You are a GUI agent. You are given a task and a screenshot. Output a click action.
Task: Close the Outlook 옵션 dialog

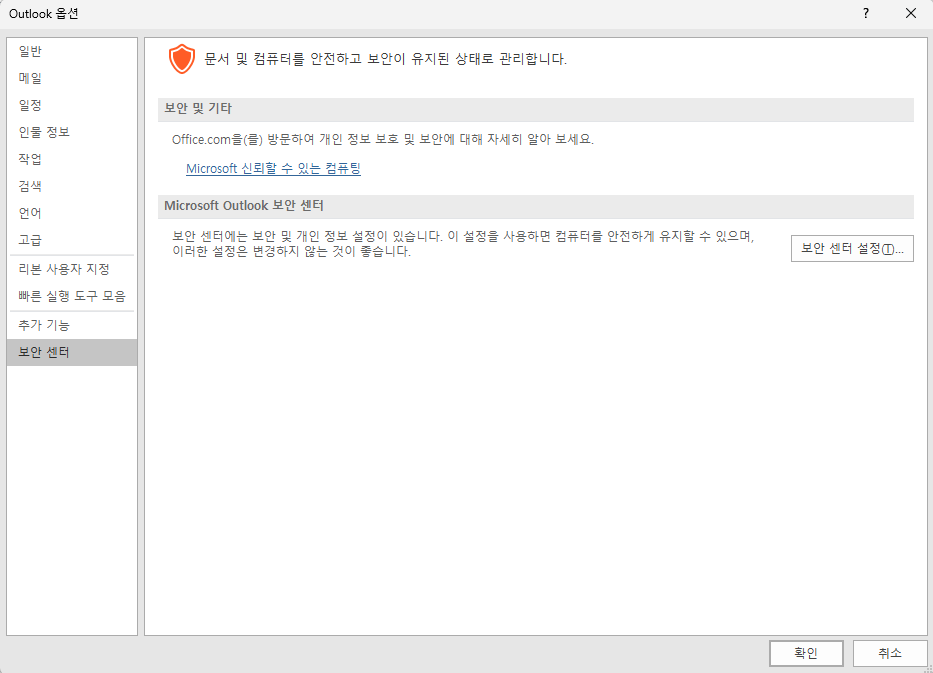pyautogui.click(x=910, y=13)
